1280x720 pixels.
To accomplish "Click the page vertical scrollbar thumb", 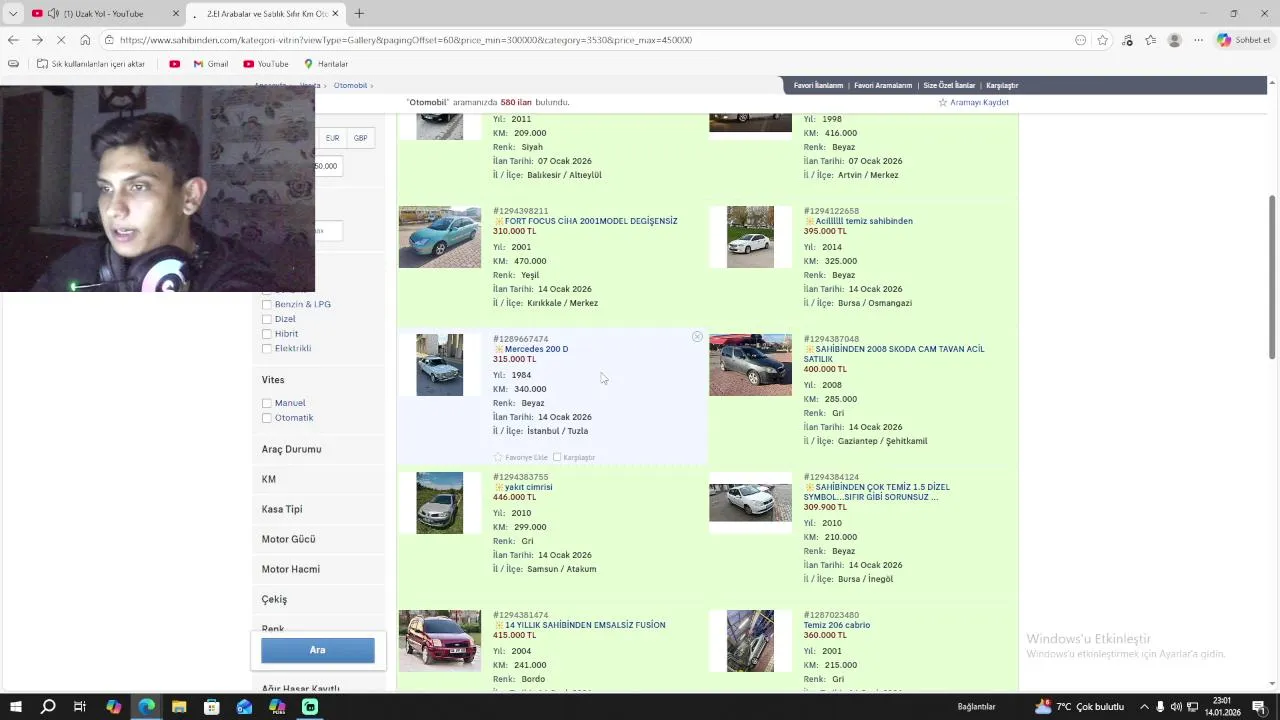I will (1272, 276).
